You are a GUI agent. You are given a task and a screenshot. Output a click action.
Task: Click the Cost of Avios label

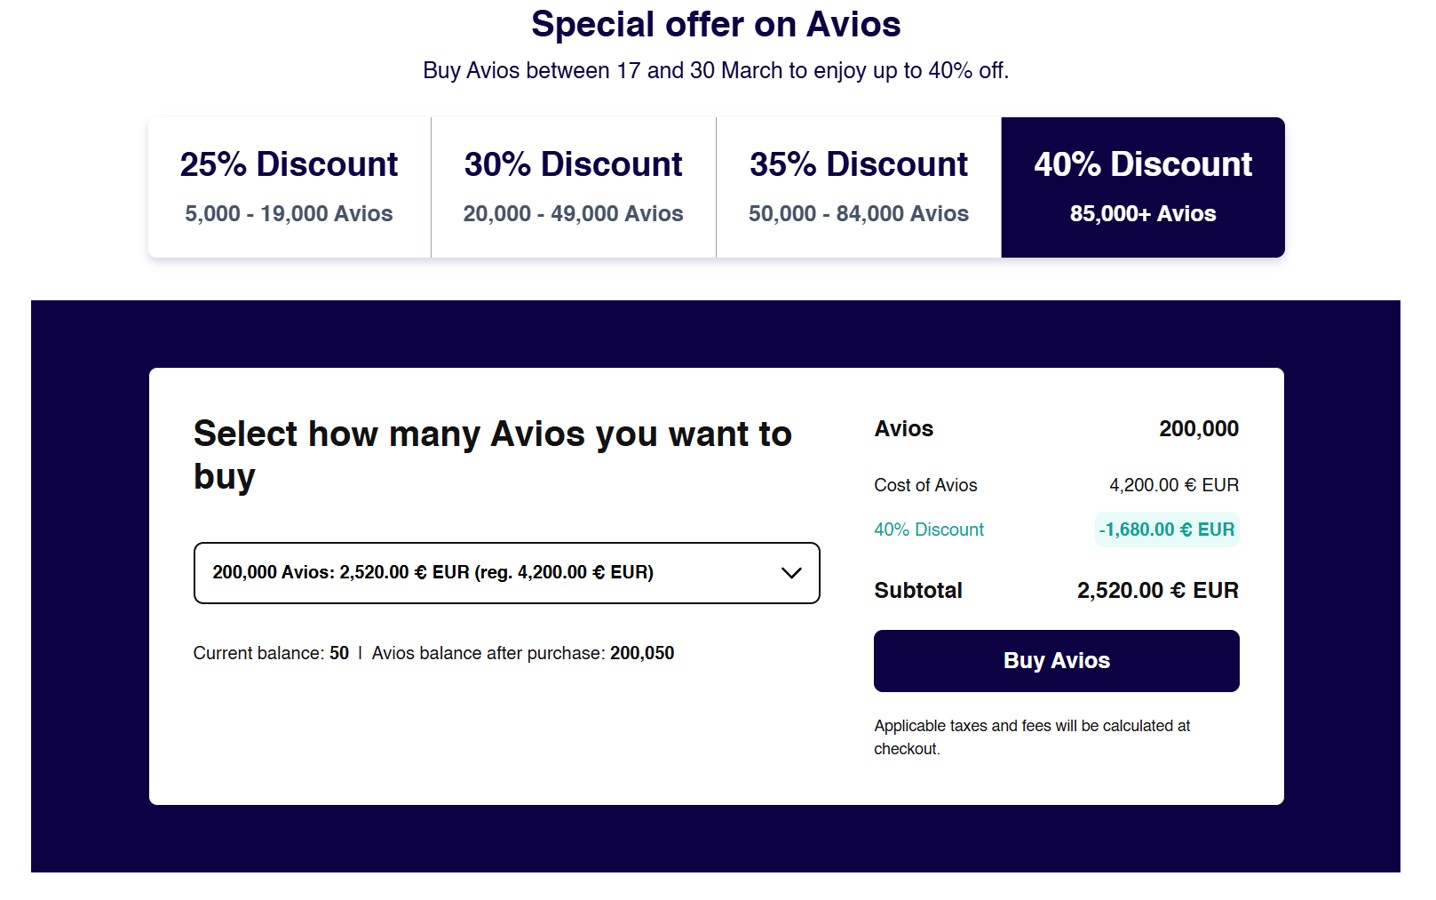pos(925,485)
